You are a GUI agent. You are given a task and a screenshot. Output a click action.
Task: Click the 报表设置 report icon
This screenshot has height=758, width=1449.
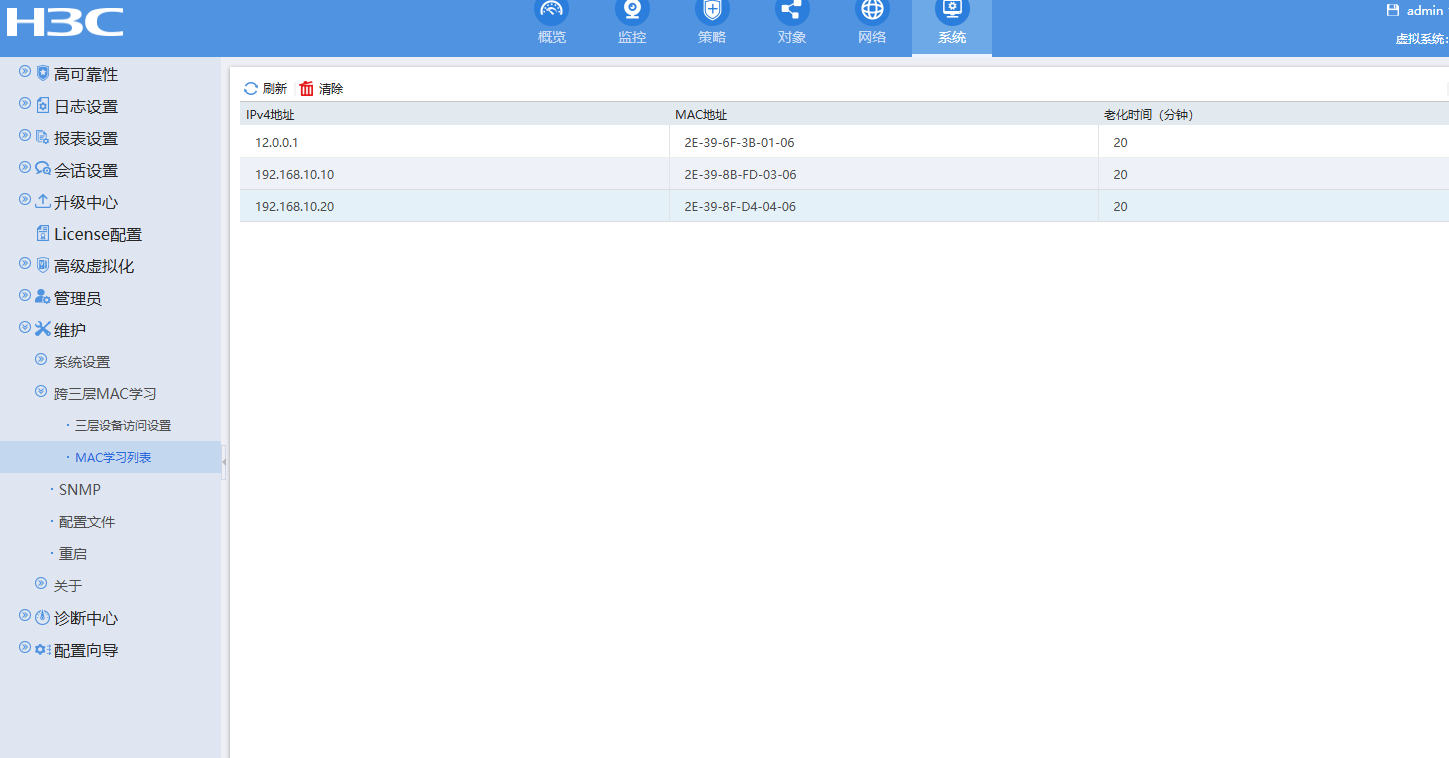[x=43, y=137]
